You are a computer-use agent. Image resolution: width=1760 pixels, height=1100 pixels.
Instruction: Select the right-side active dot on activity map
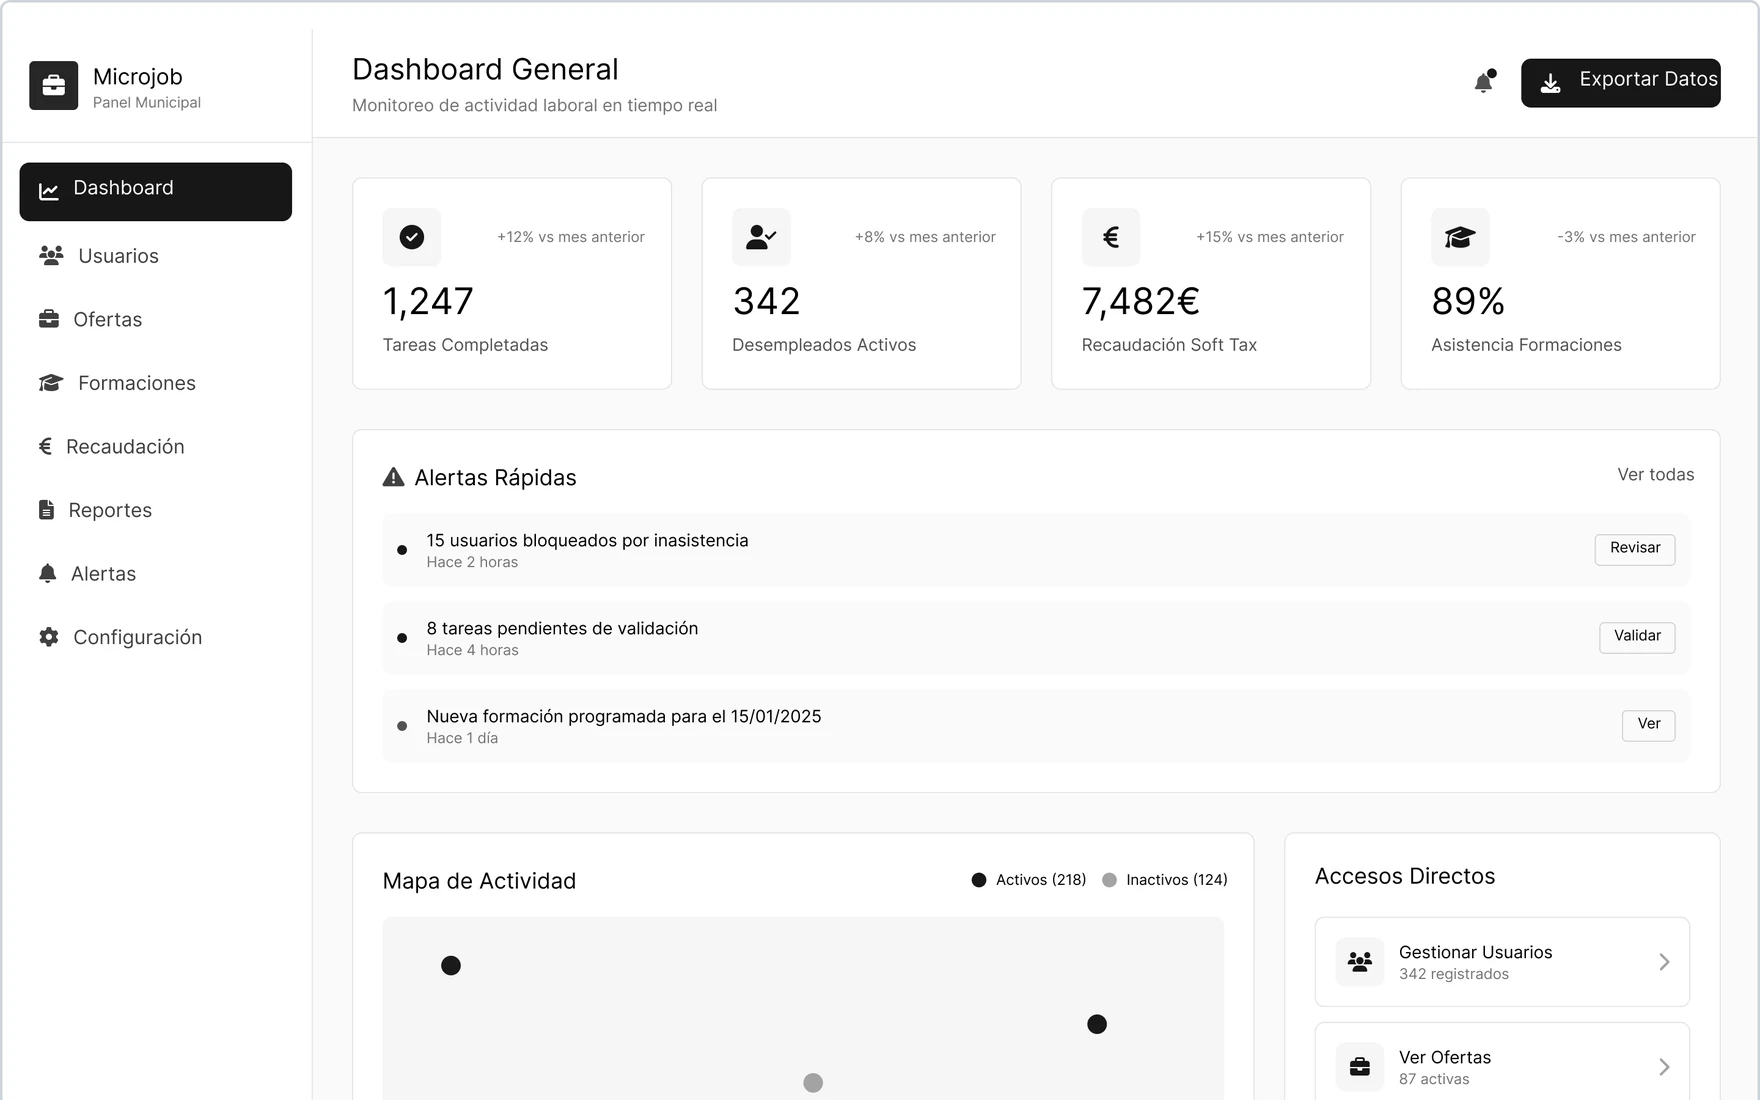(1097, 1024)
